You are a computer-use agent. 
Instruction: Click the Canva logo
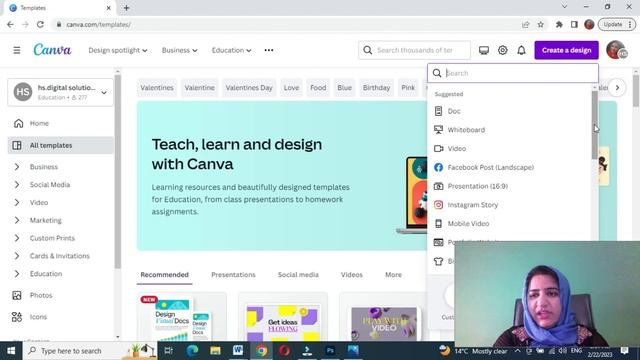click(52, 50)
